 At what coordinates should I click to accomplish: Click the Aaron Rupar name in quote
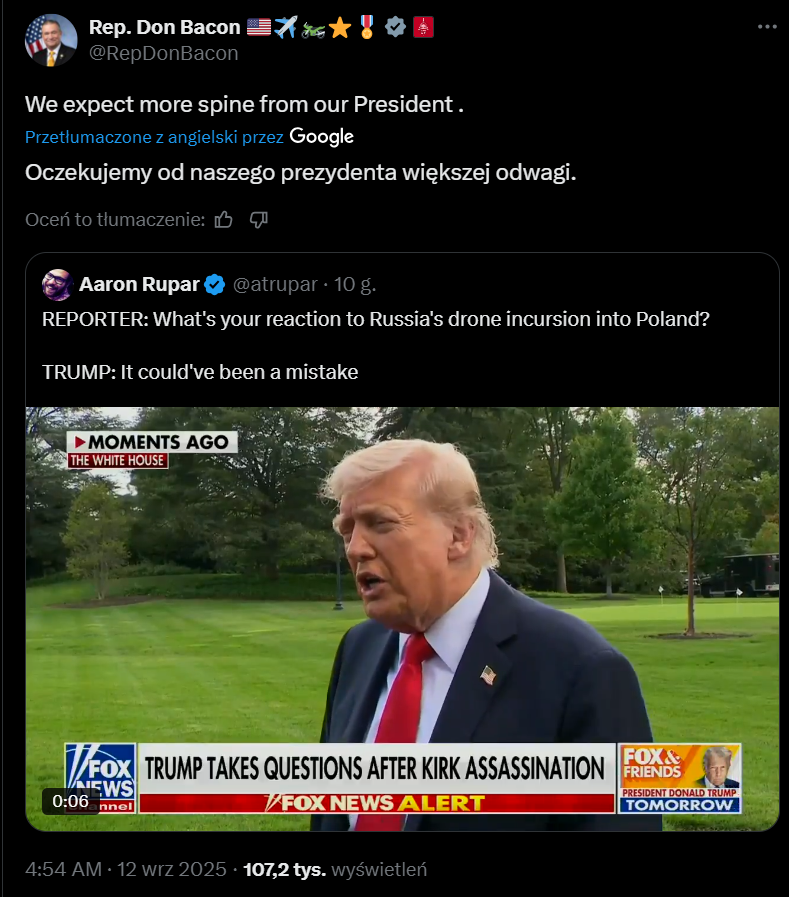[x=139, y=284]
